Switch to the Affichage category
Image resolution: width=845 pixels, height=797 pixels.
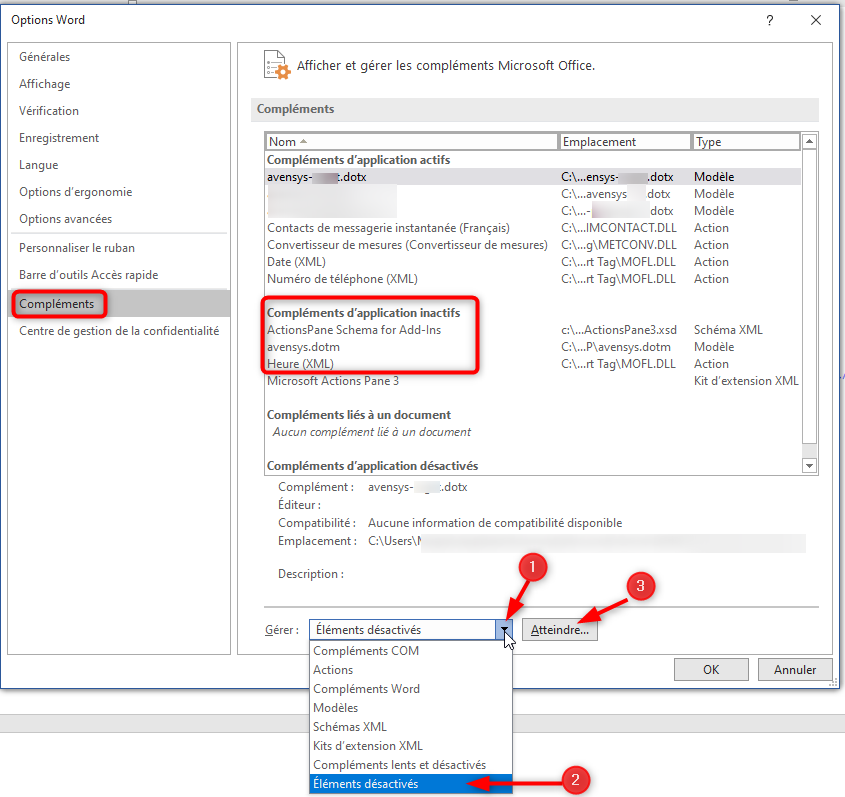[x=45, y=84]
